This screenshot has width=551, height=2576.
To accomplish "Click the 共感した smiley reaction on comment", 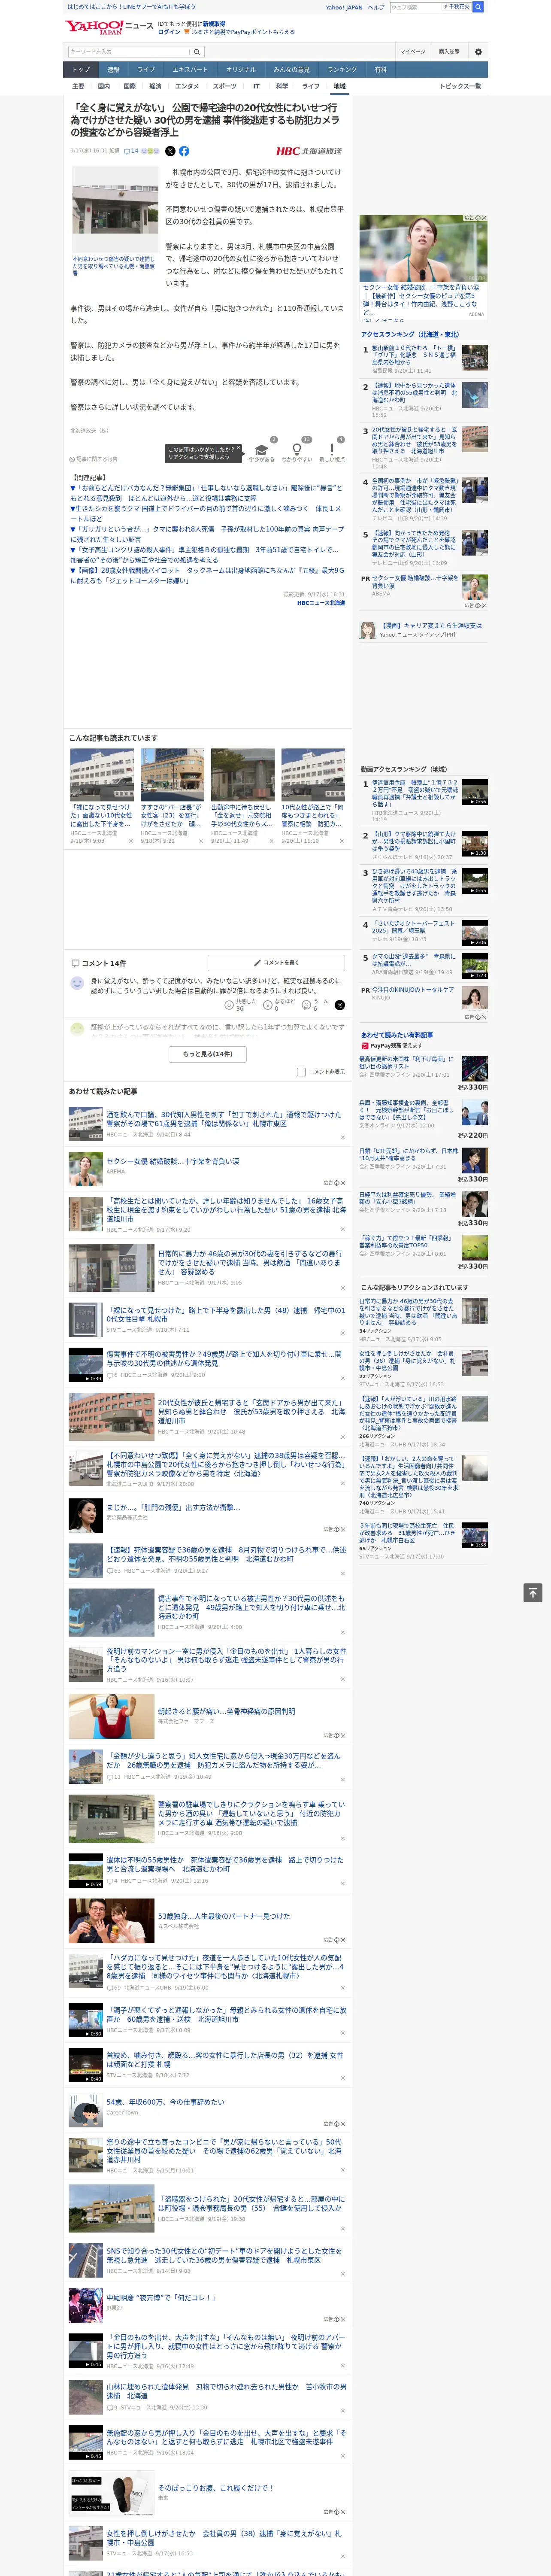I will (229, 1004).
